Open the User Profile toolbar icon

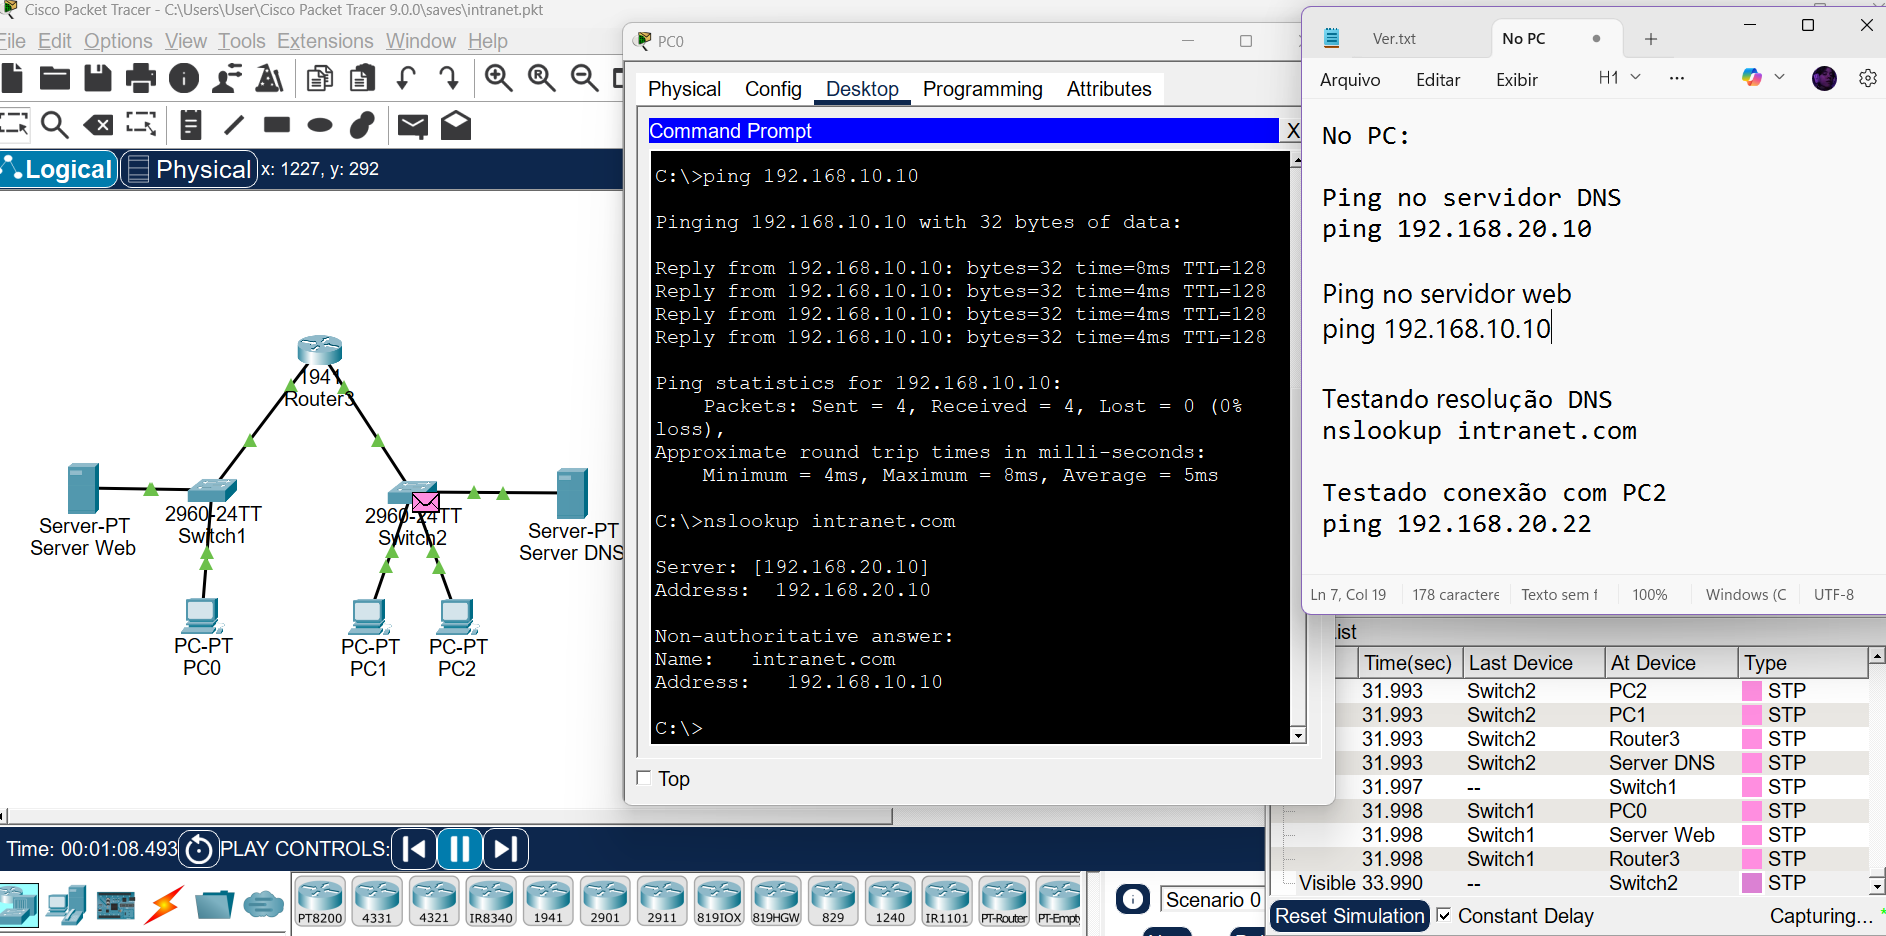coord(227,78)
